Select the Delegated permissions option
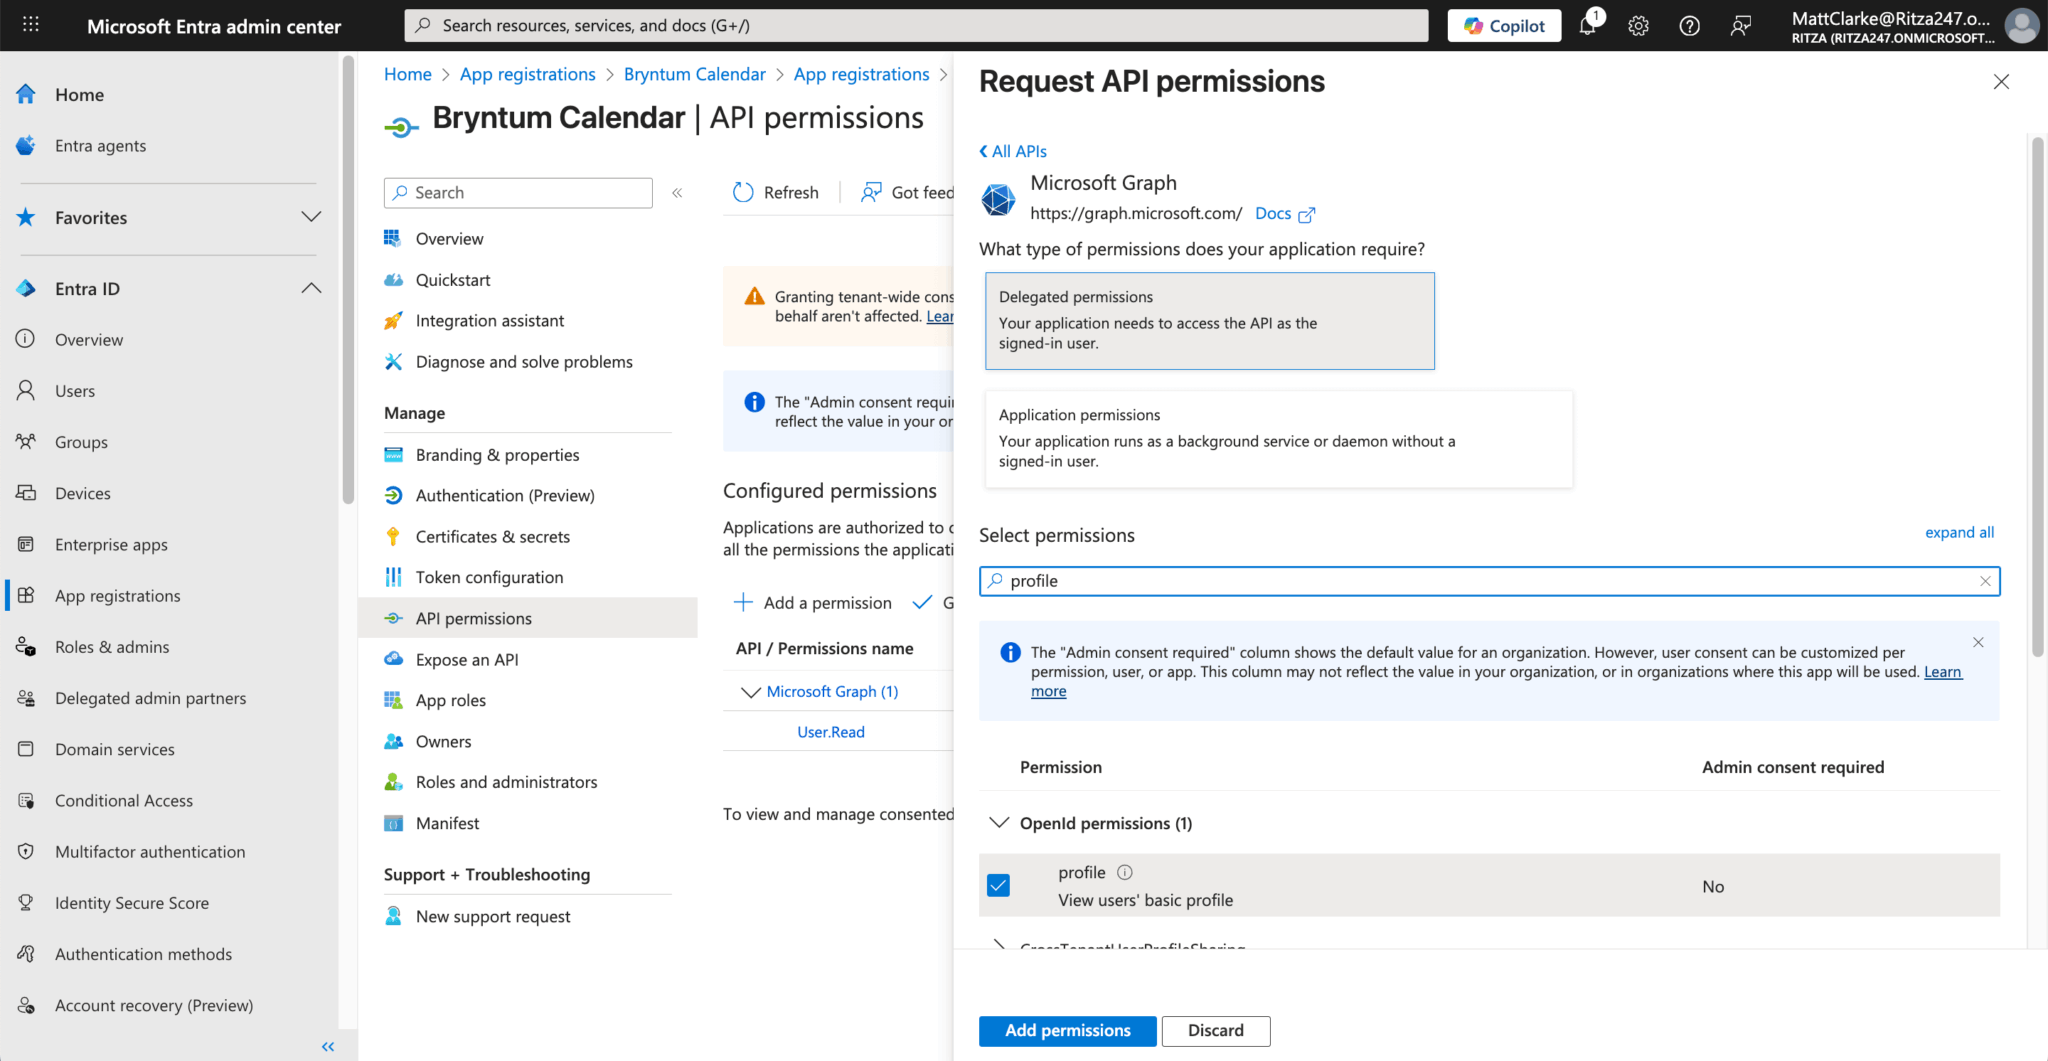The height and width of the screenshot is (1061, 2048). click(1209, 321)
